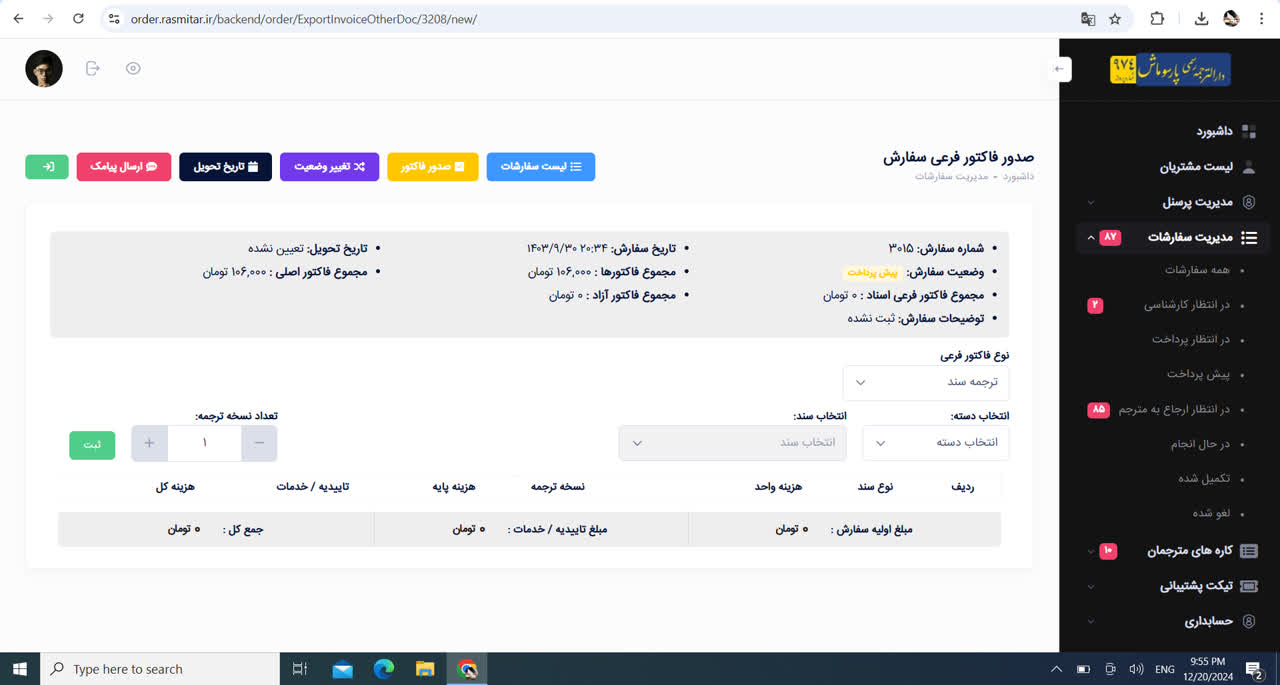Click the eye preview icon in header
This screenshot has height=685, width=1280.
[x=133, y=69]
